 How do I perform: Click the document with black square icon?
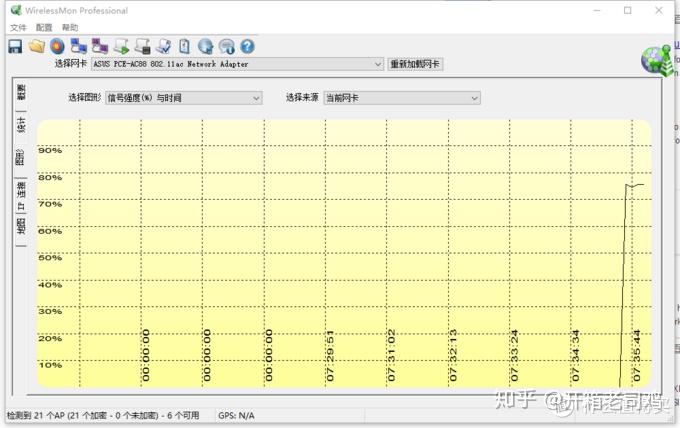[143, 46]
